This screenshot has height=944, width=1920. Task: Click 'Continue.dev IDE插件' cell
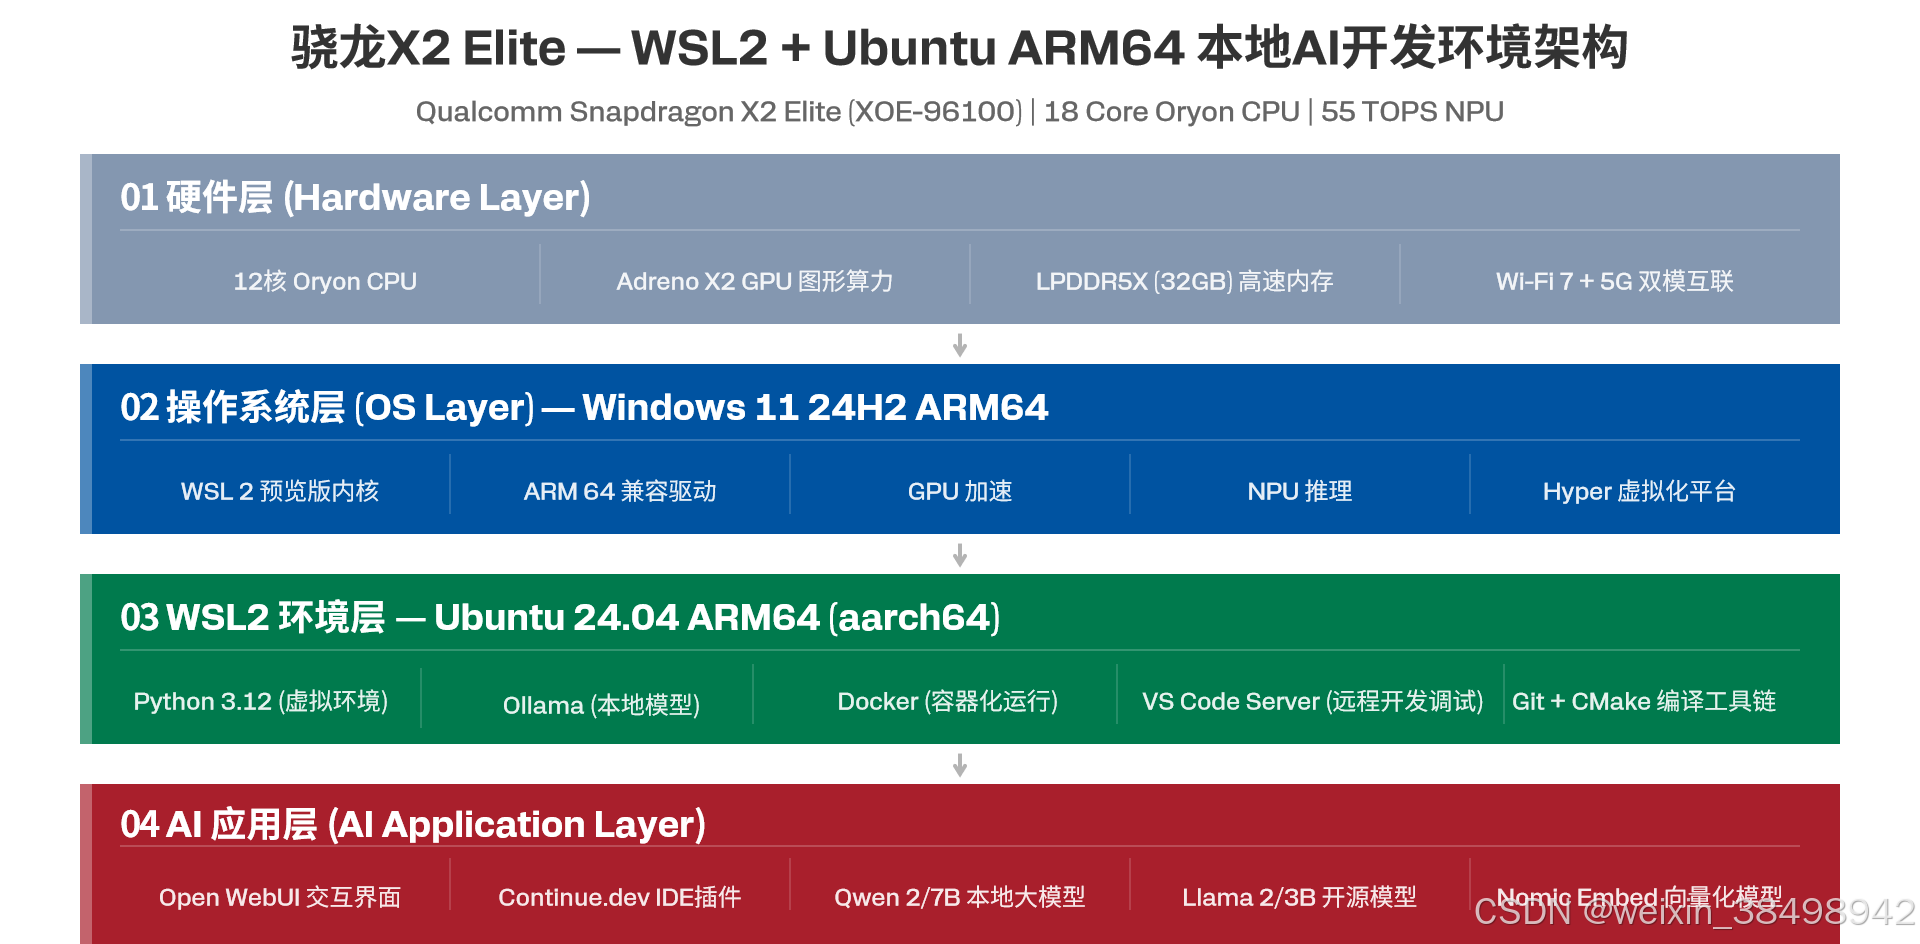pos(620,897)
